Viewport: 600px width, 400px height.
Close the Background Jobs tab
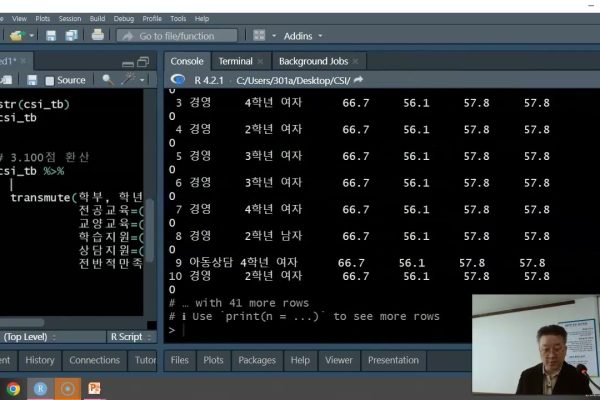[x=355, y=61]
